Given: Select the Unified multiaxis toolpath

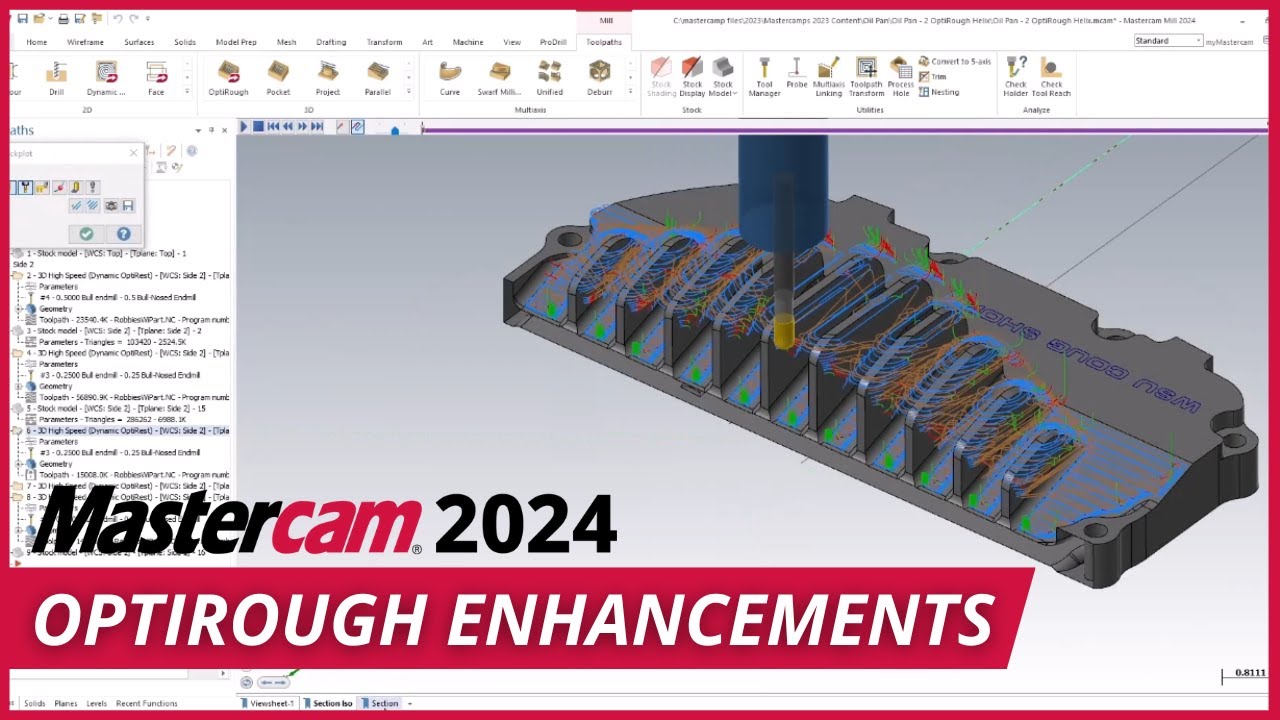Looking at the screenshot, I should pos(550,78).
